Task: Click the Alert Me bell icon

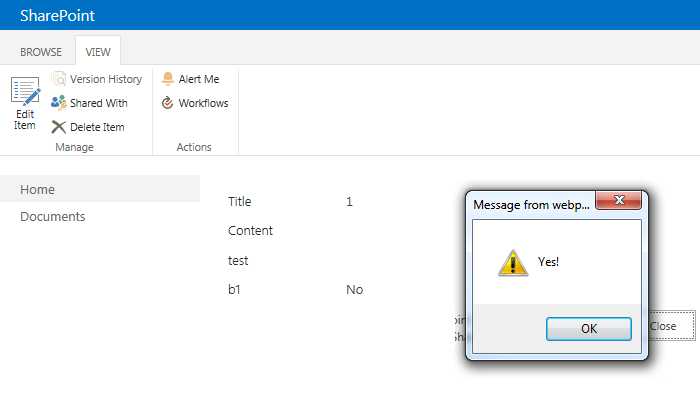Action: coord(167,79)
